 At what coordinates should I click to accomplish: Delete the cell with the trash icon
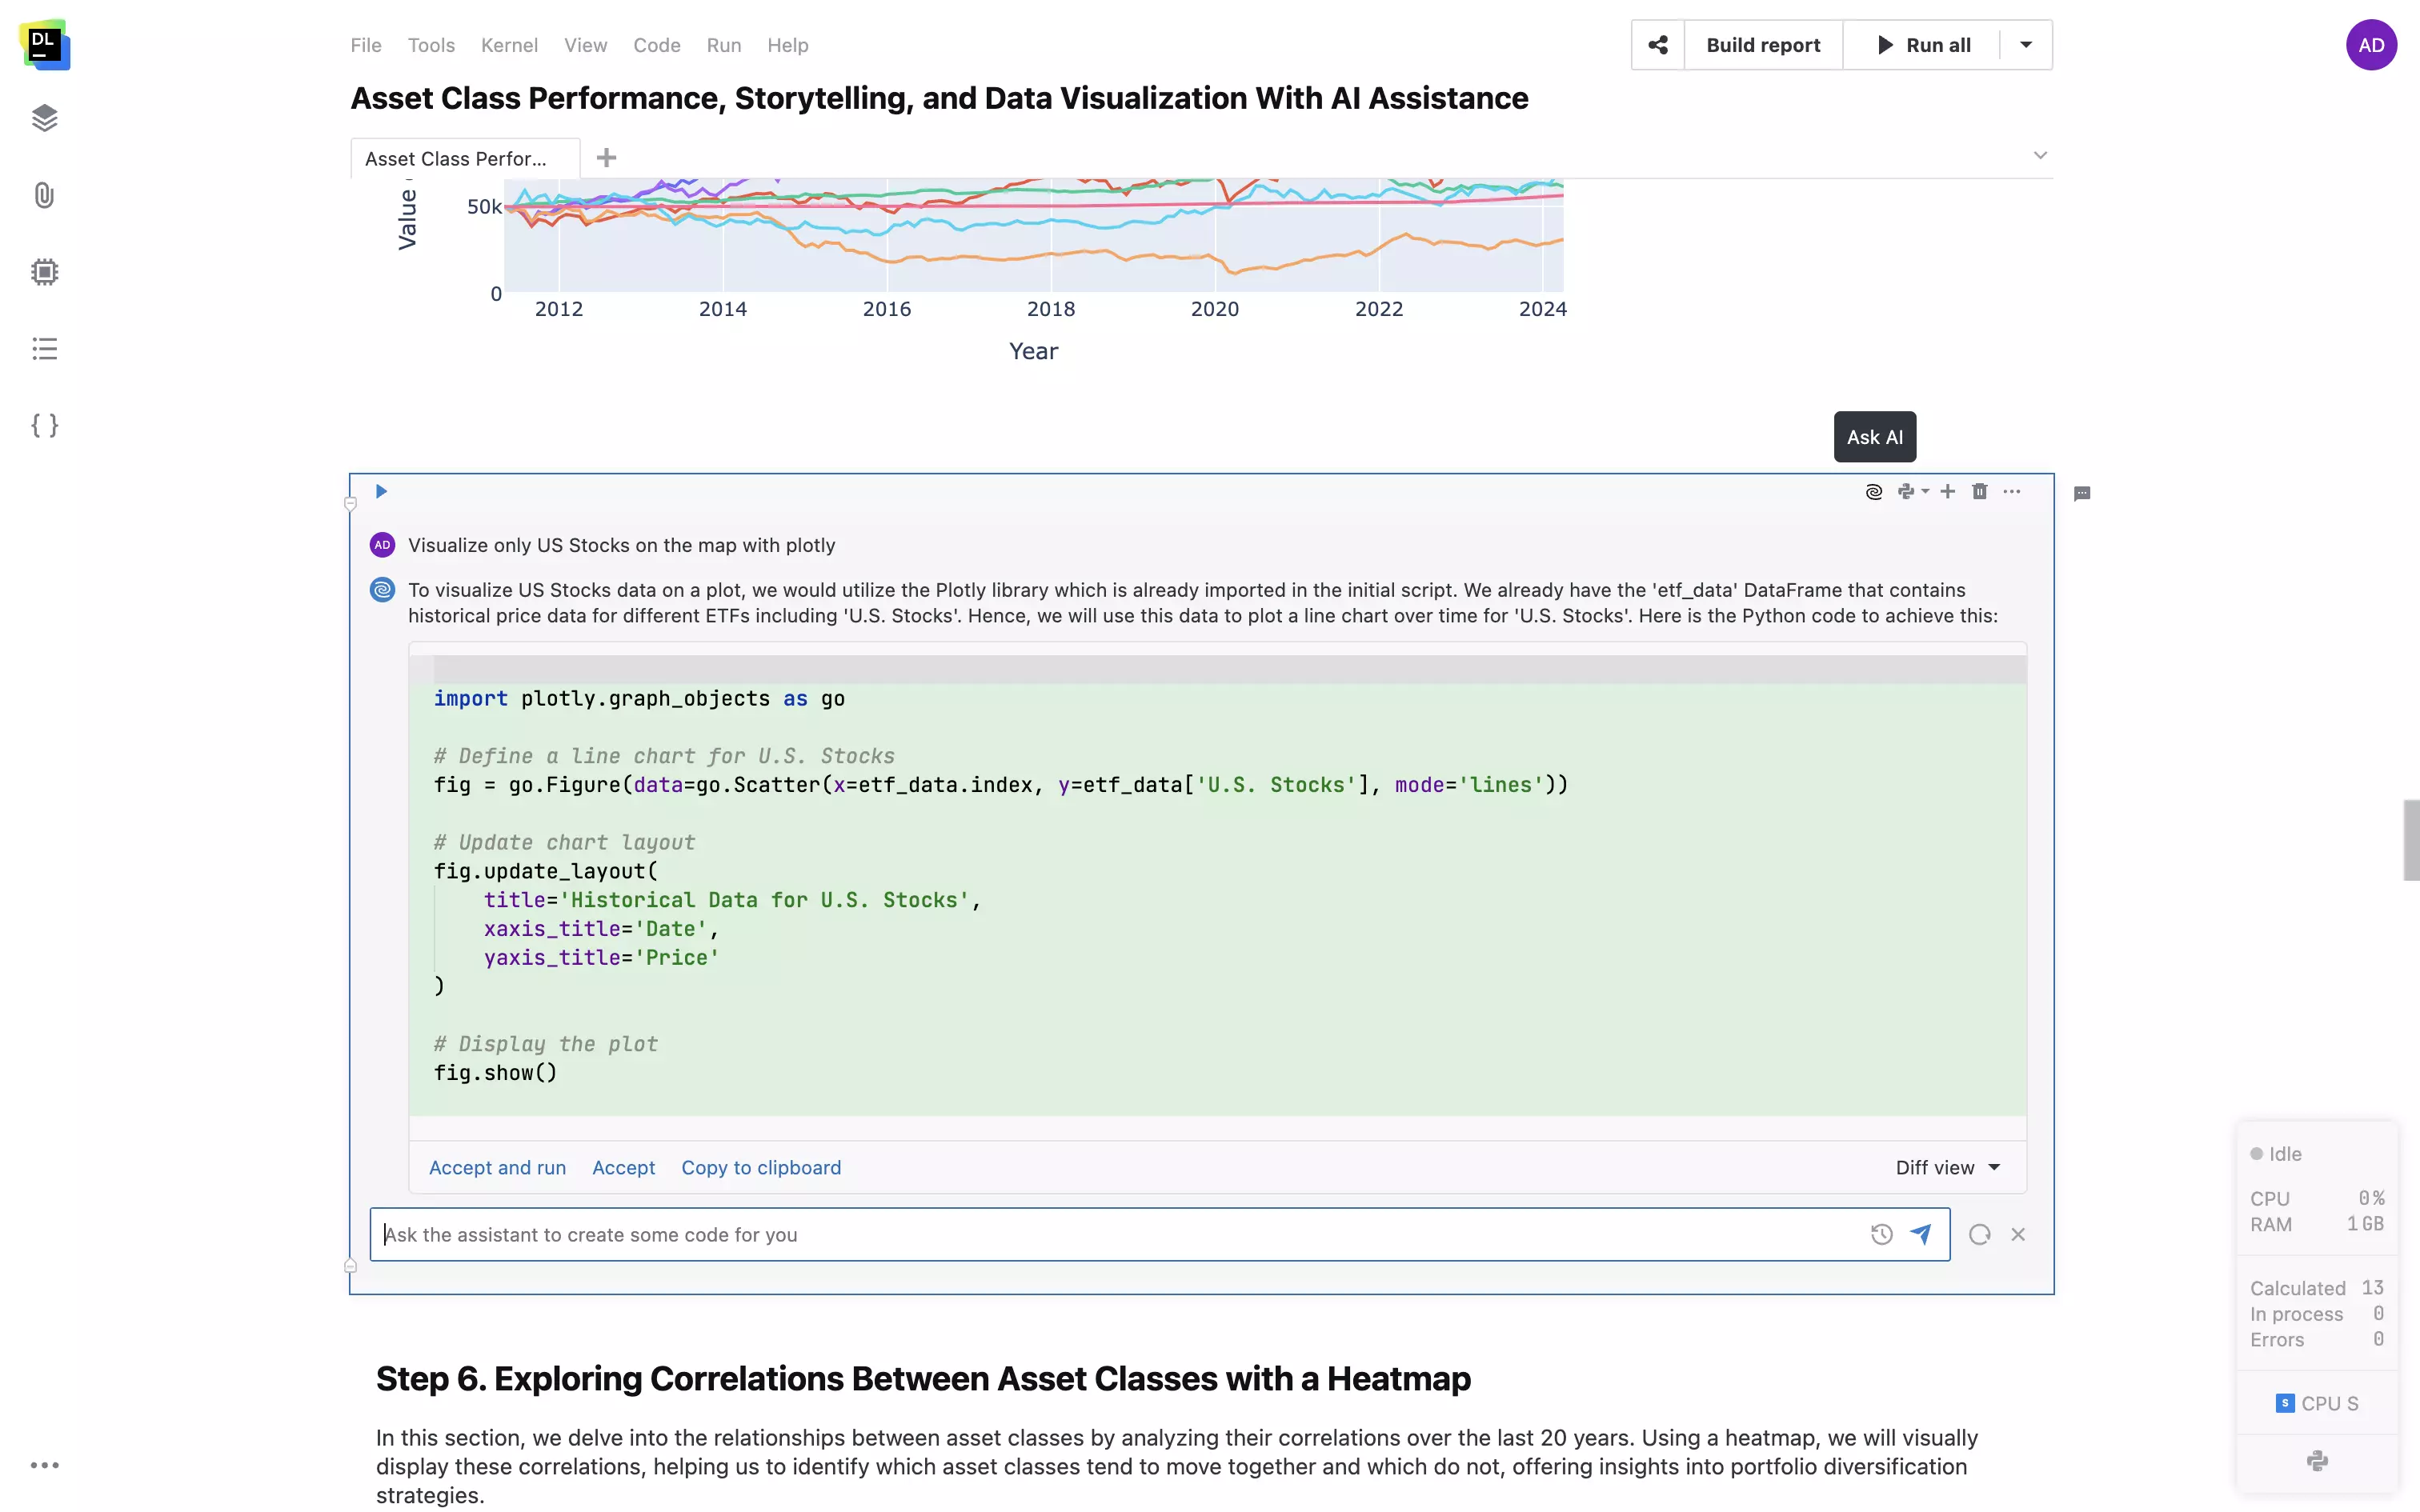pyautogui.click(x=1979, y=491)
